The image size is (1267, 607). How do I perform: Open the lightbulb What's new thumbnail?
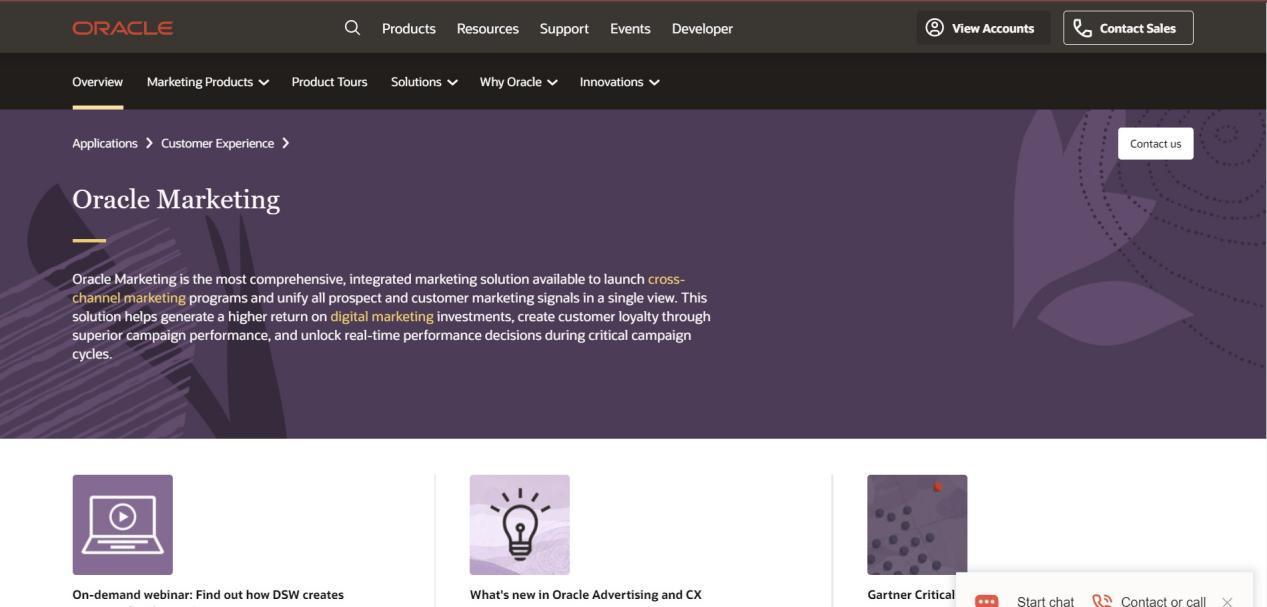(x=519, y=525)
